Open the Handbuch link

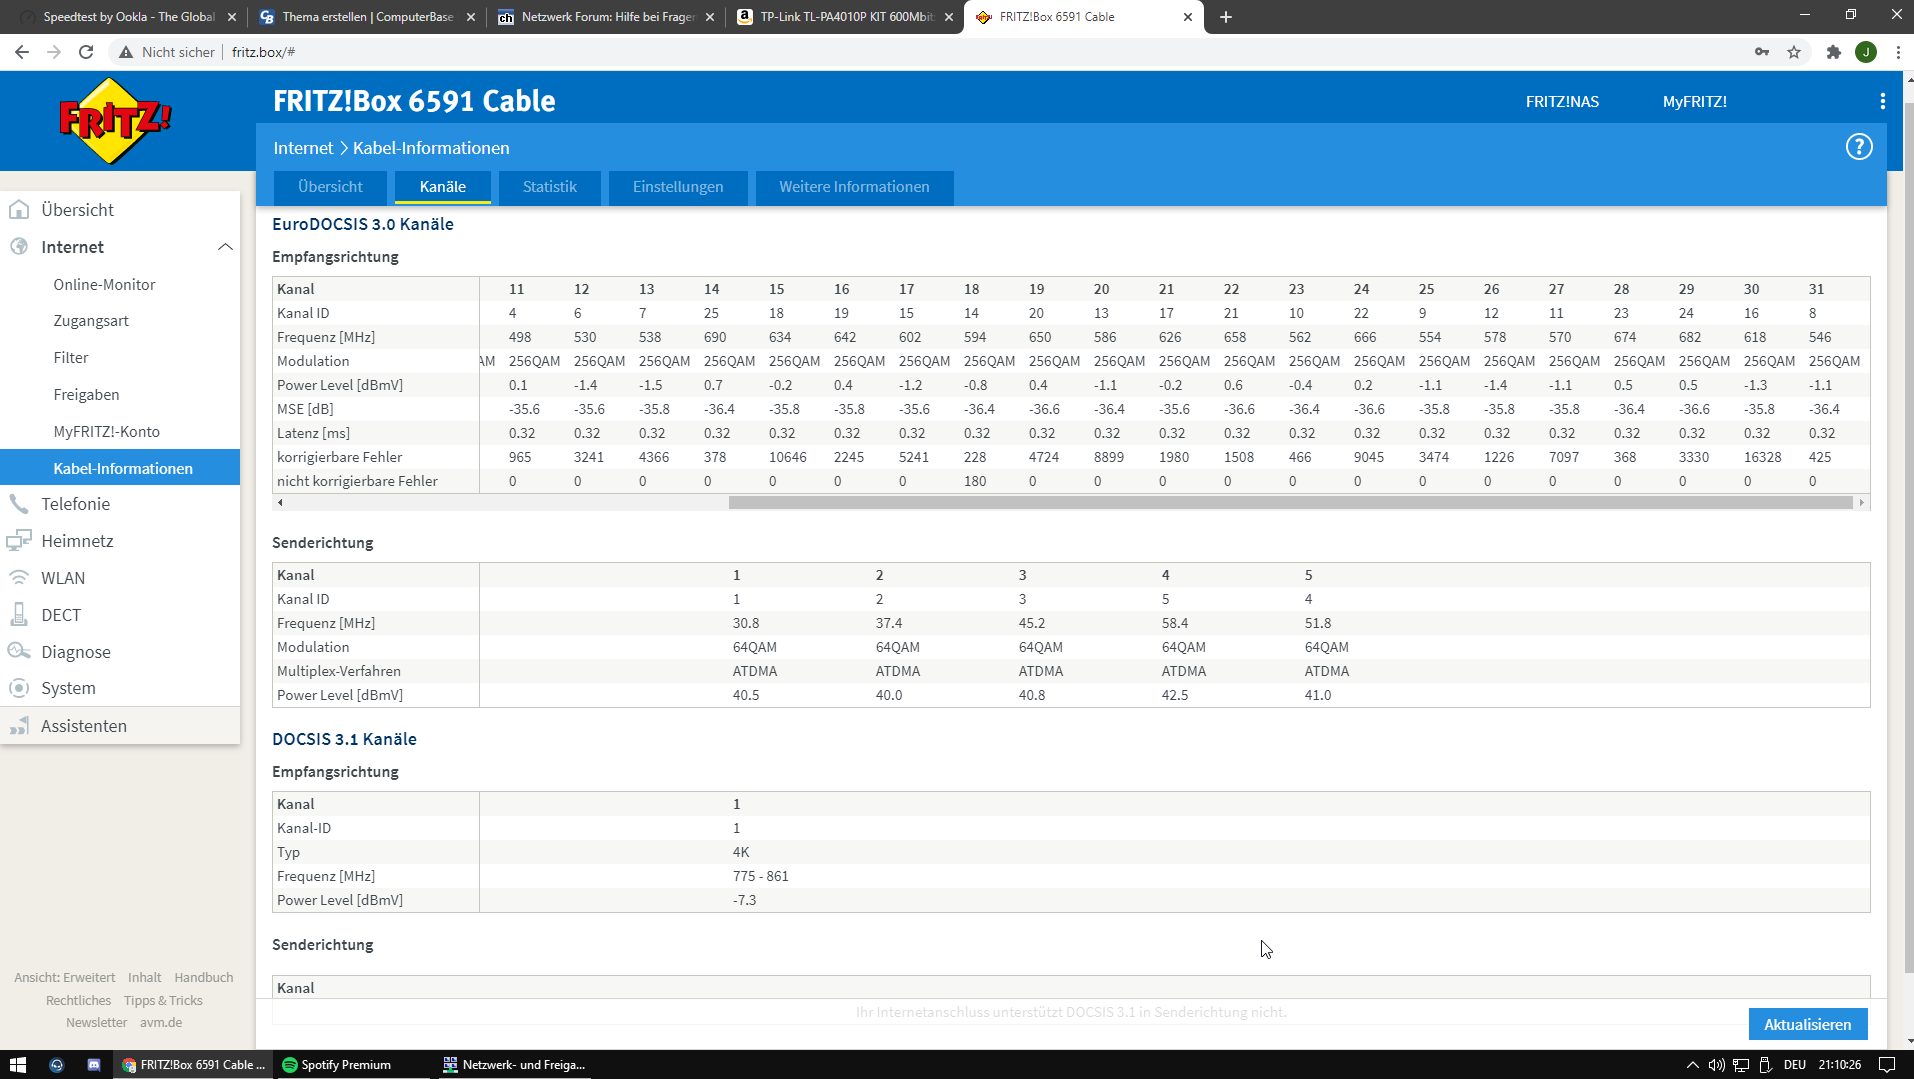tap(204, 977)
